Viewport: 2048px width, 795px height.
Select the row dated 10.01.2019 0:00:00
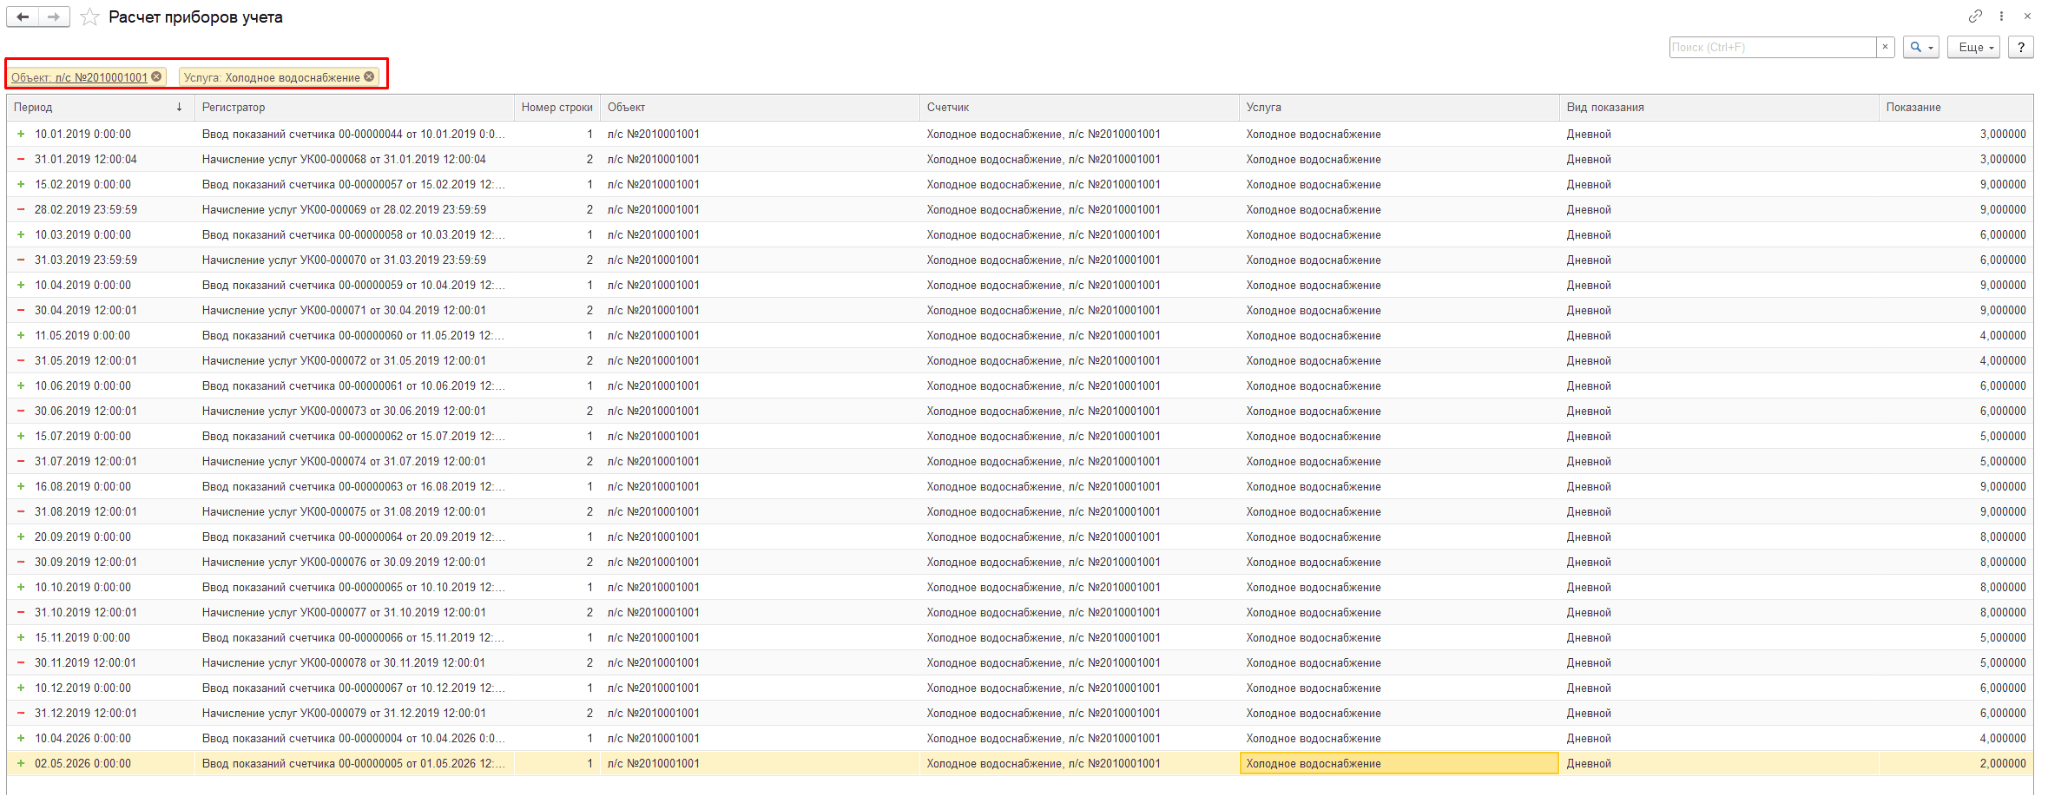(x=1020, y=134)
